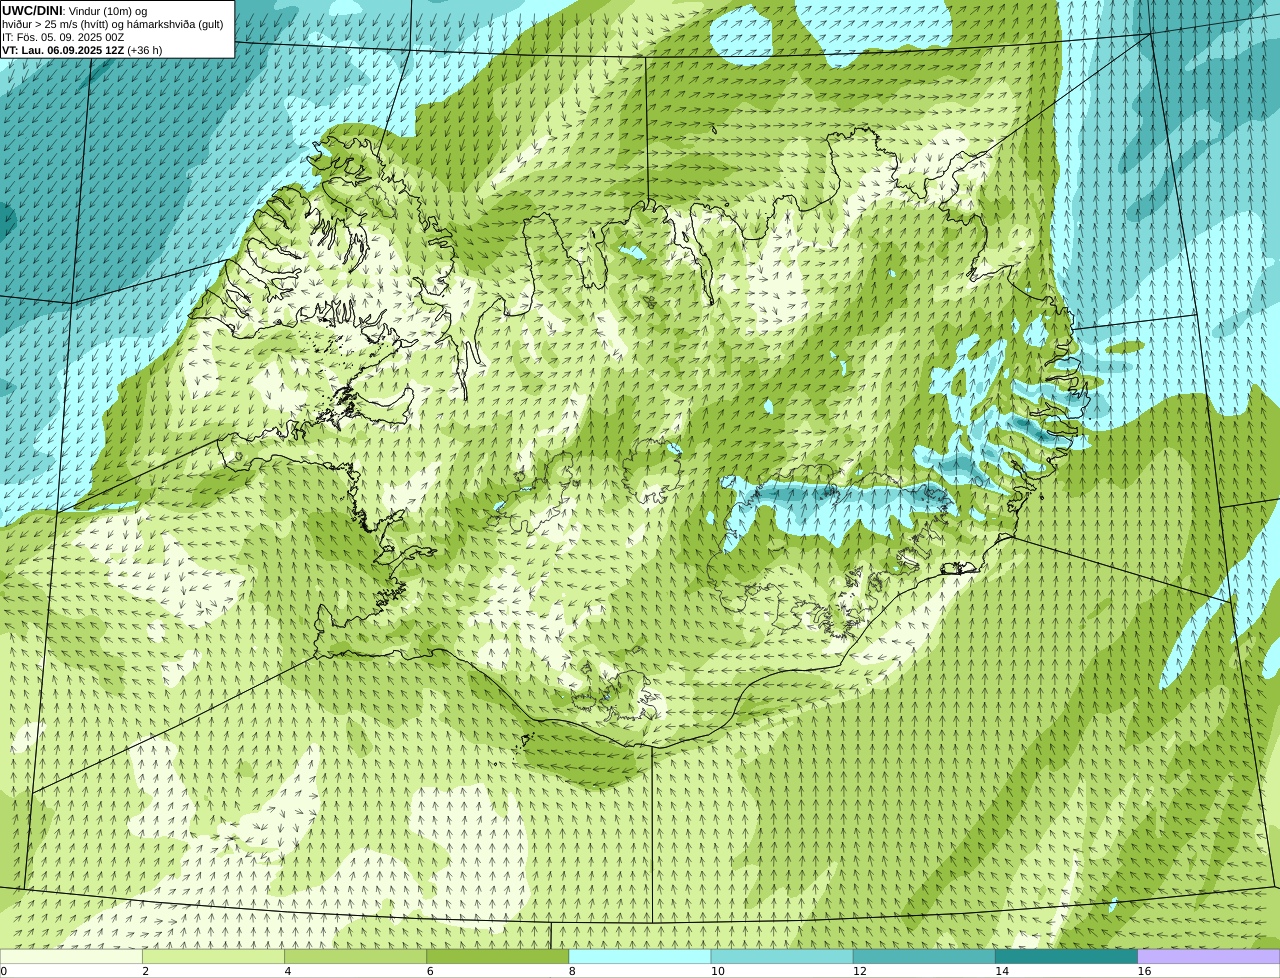Click the legend label '8'
This screenshot has height=978, width=1280.
pyautogui.click(x=572, y=971)
